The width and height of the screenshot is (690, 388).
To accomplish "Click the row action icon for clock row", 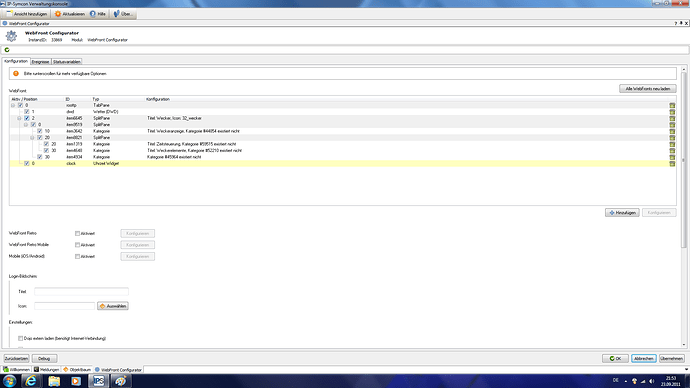I will click(672, 163).
